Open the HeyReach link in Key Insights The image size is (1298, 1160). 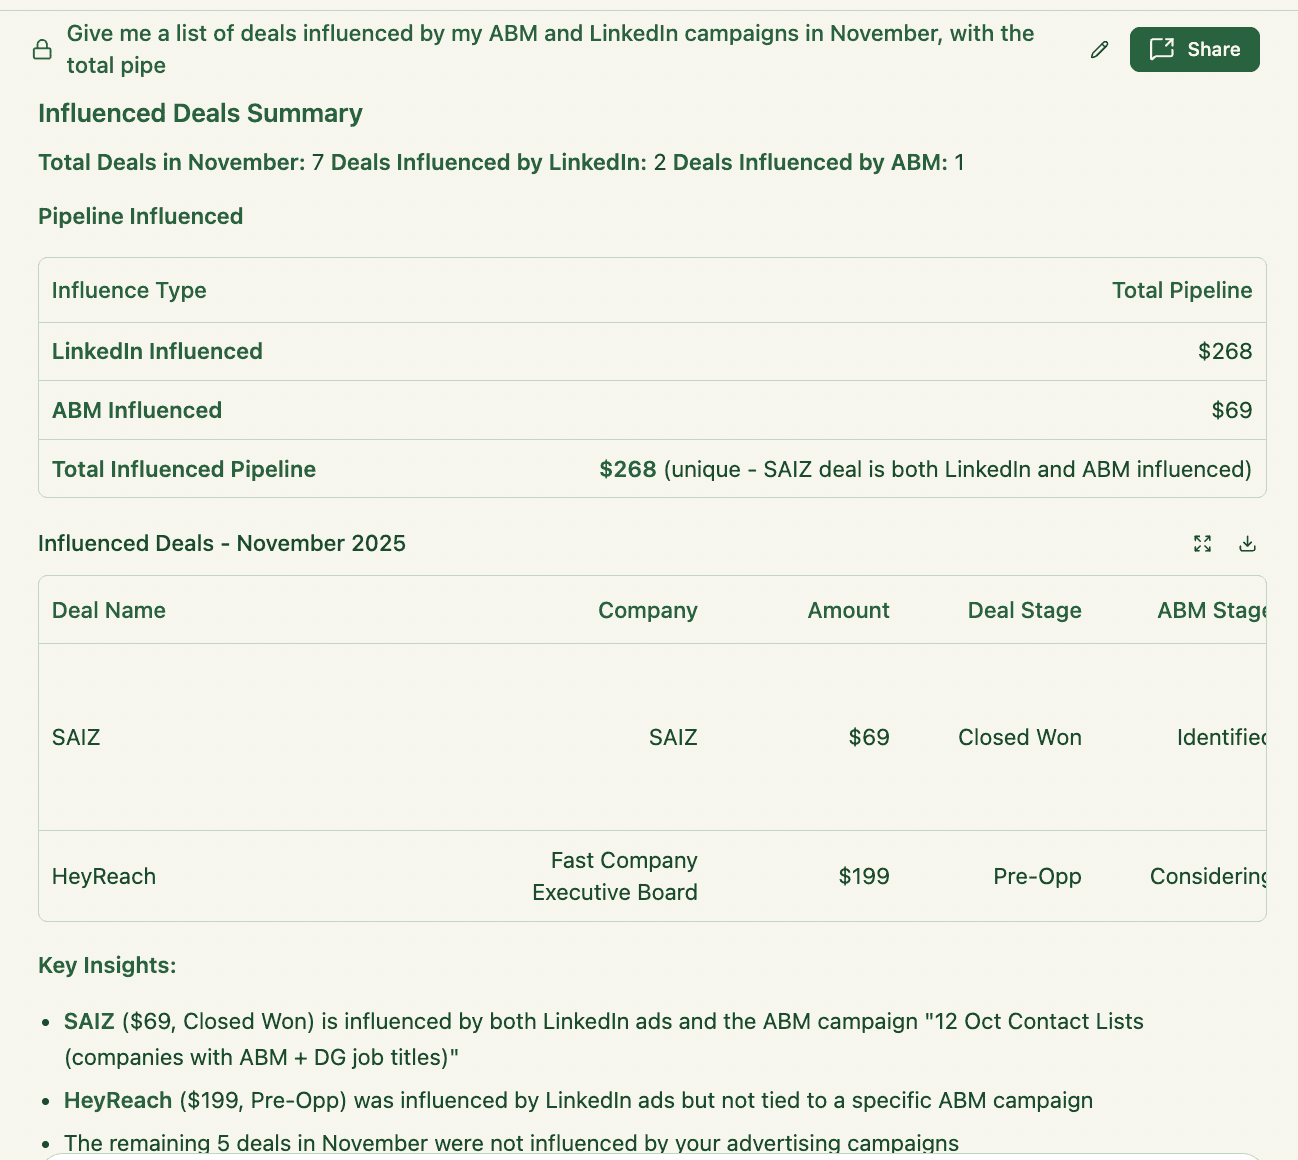coord(118,1100)
